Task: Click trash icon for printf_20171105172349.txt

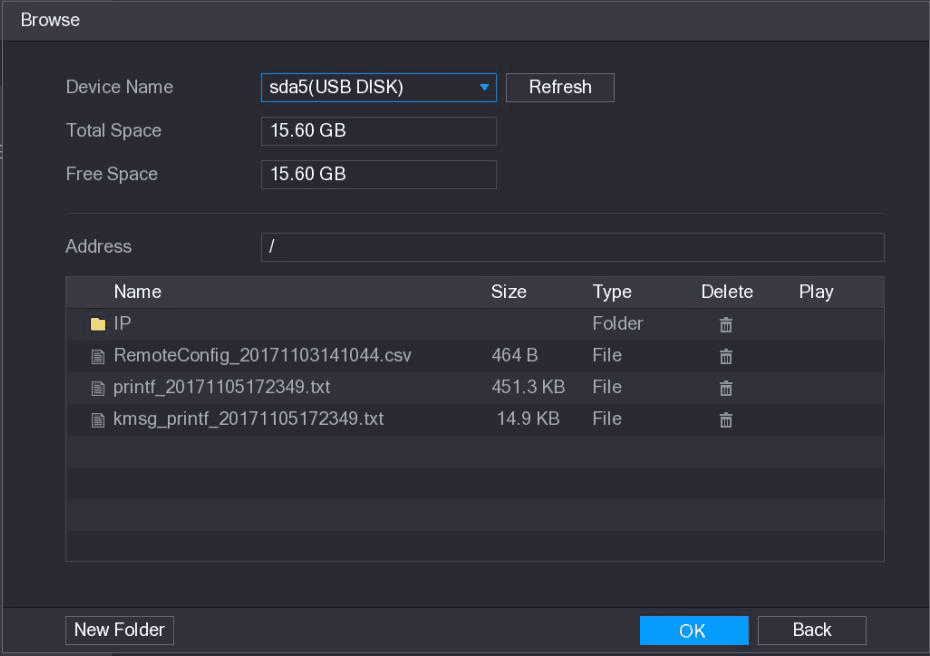Action: click(725, 388)
